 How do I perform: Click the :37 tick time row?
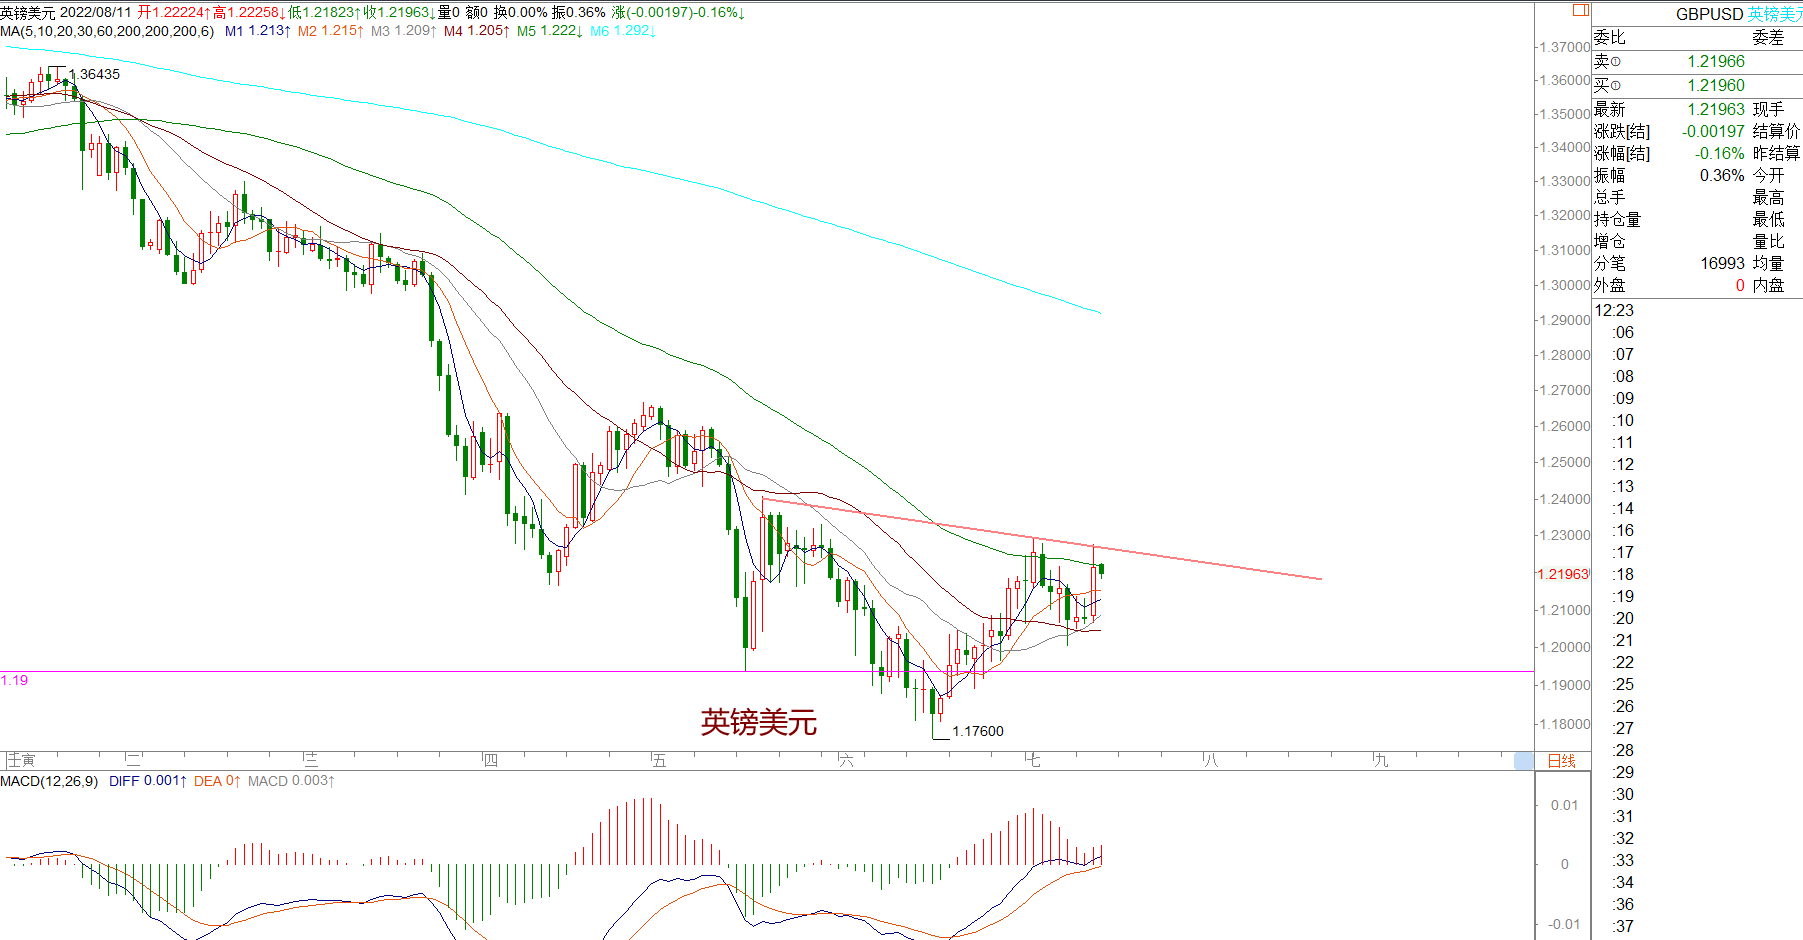(1623, 926)
